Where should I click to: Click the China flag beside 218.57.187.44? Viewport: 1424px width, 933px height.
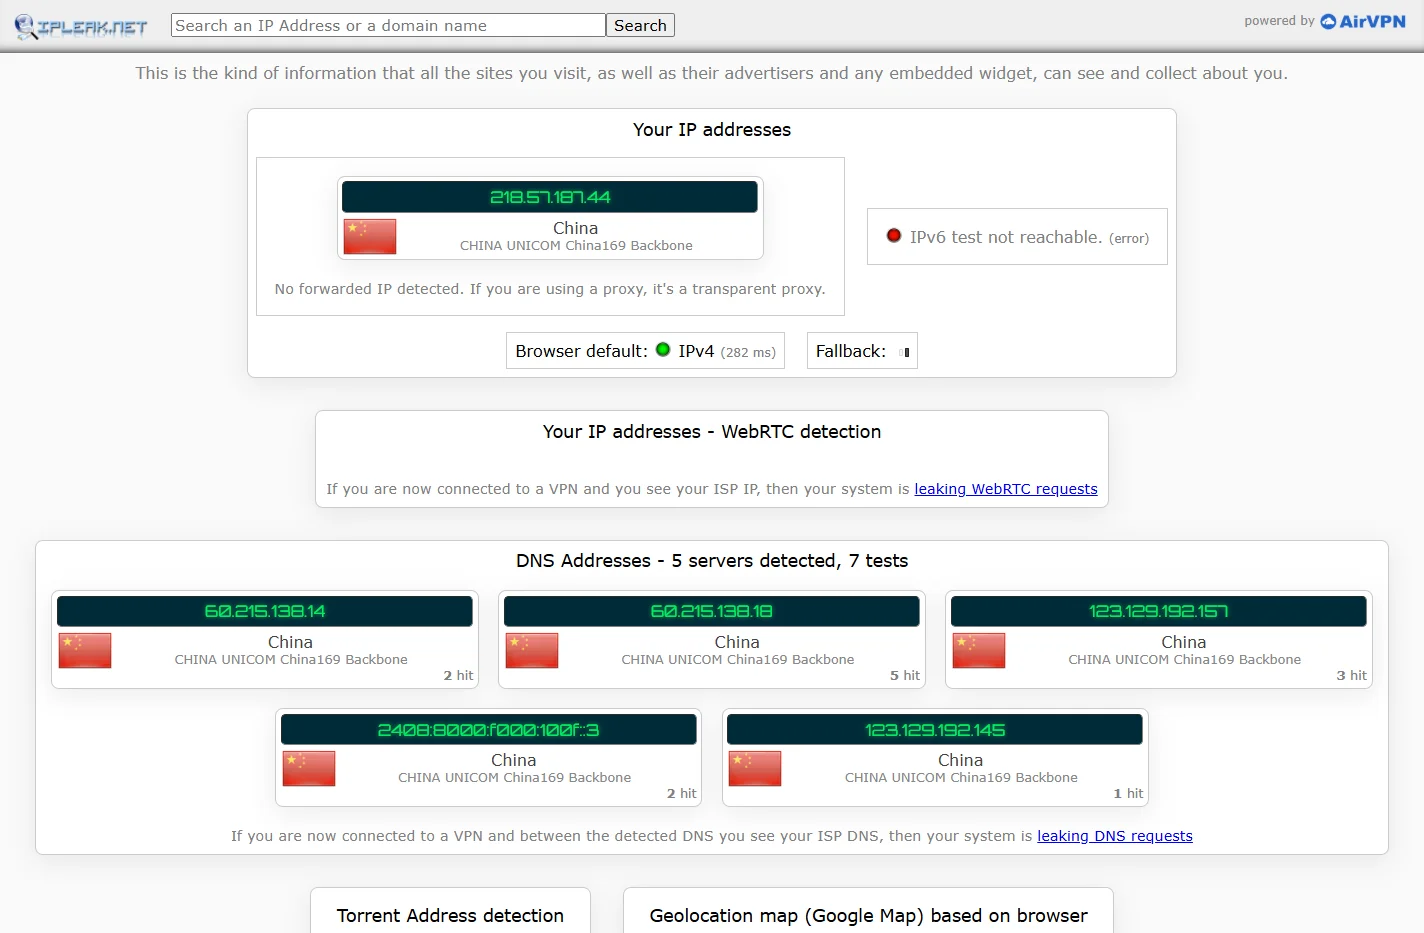tap(370, 236)
